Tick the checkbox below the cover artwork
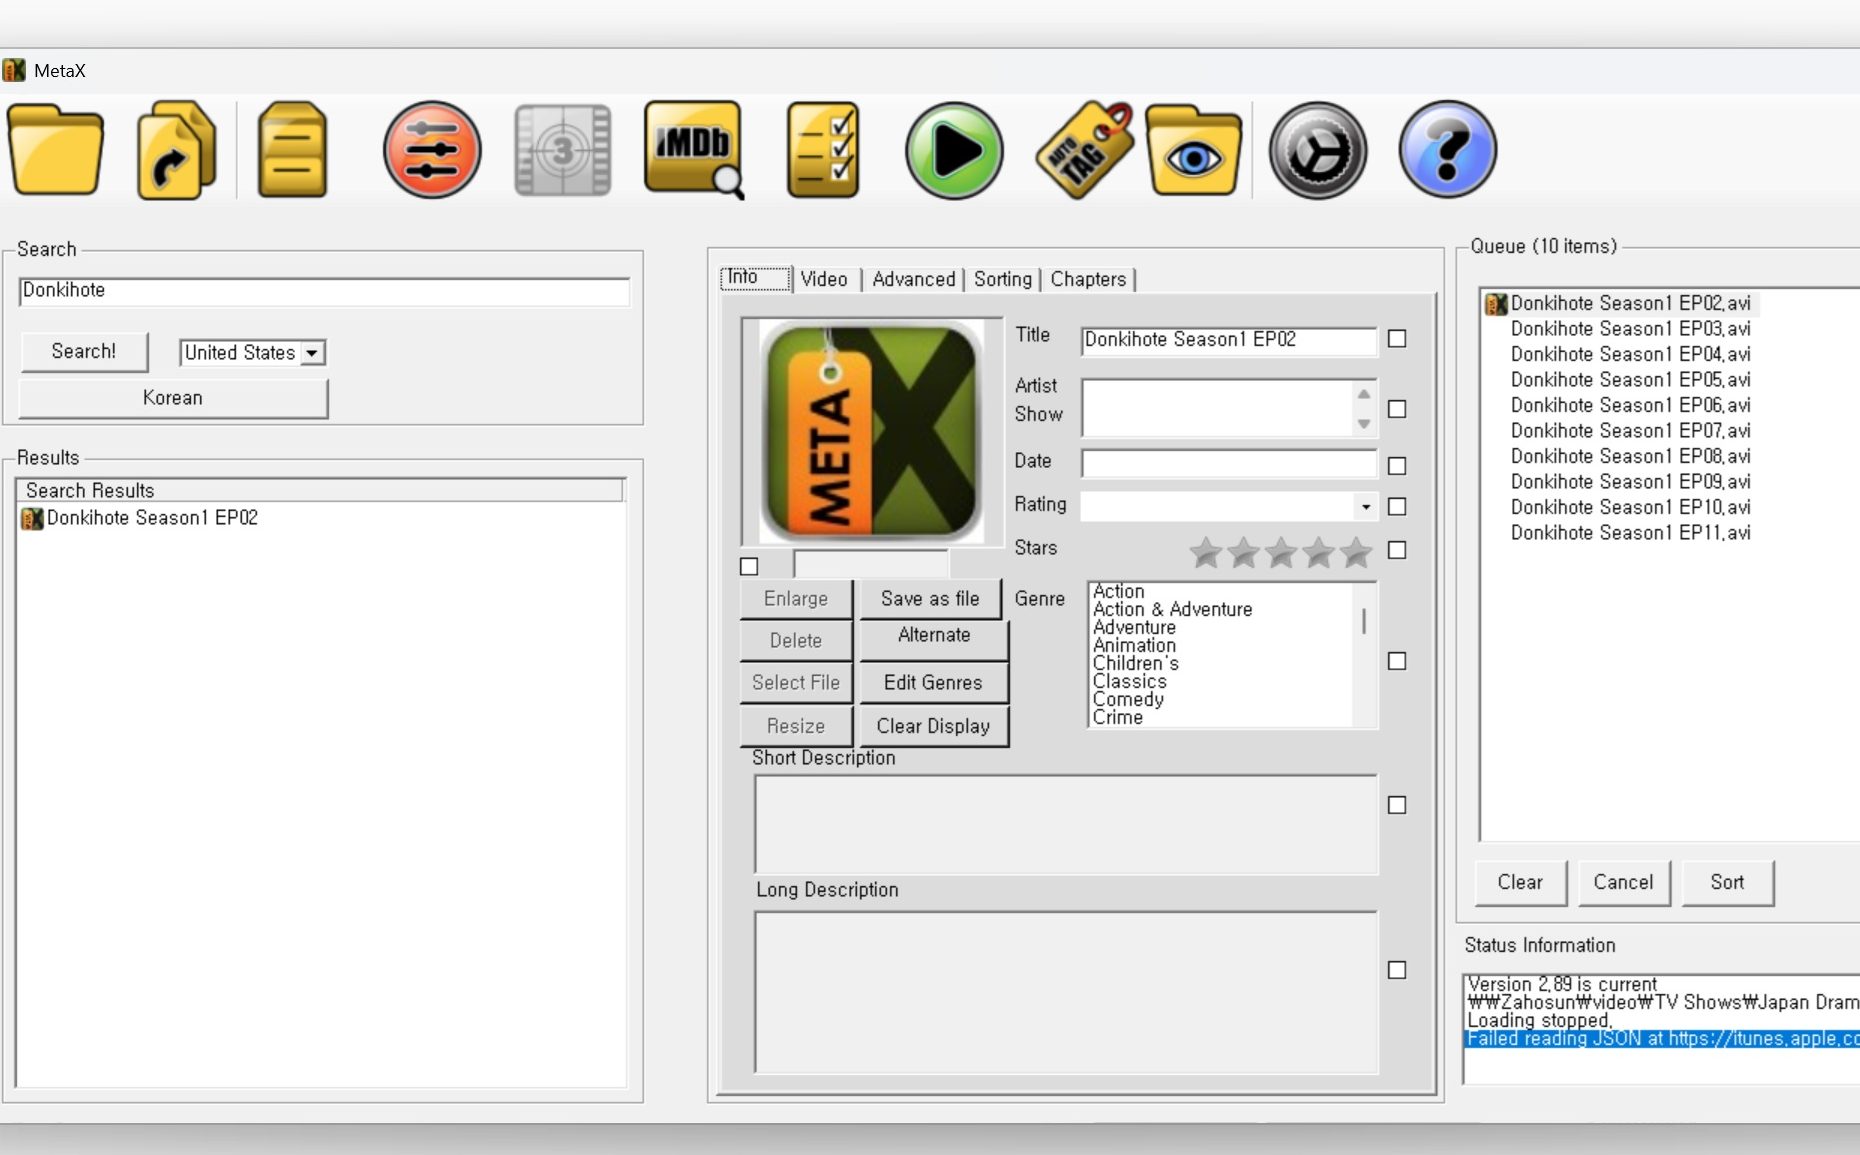 (x=749, y=566)
